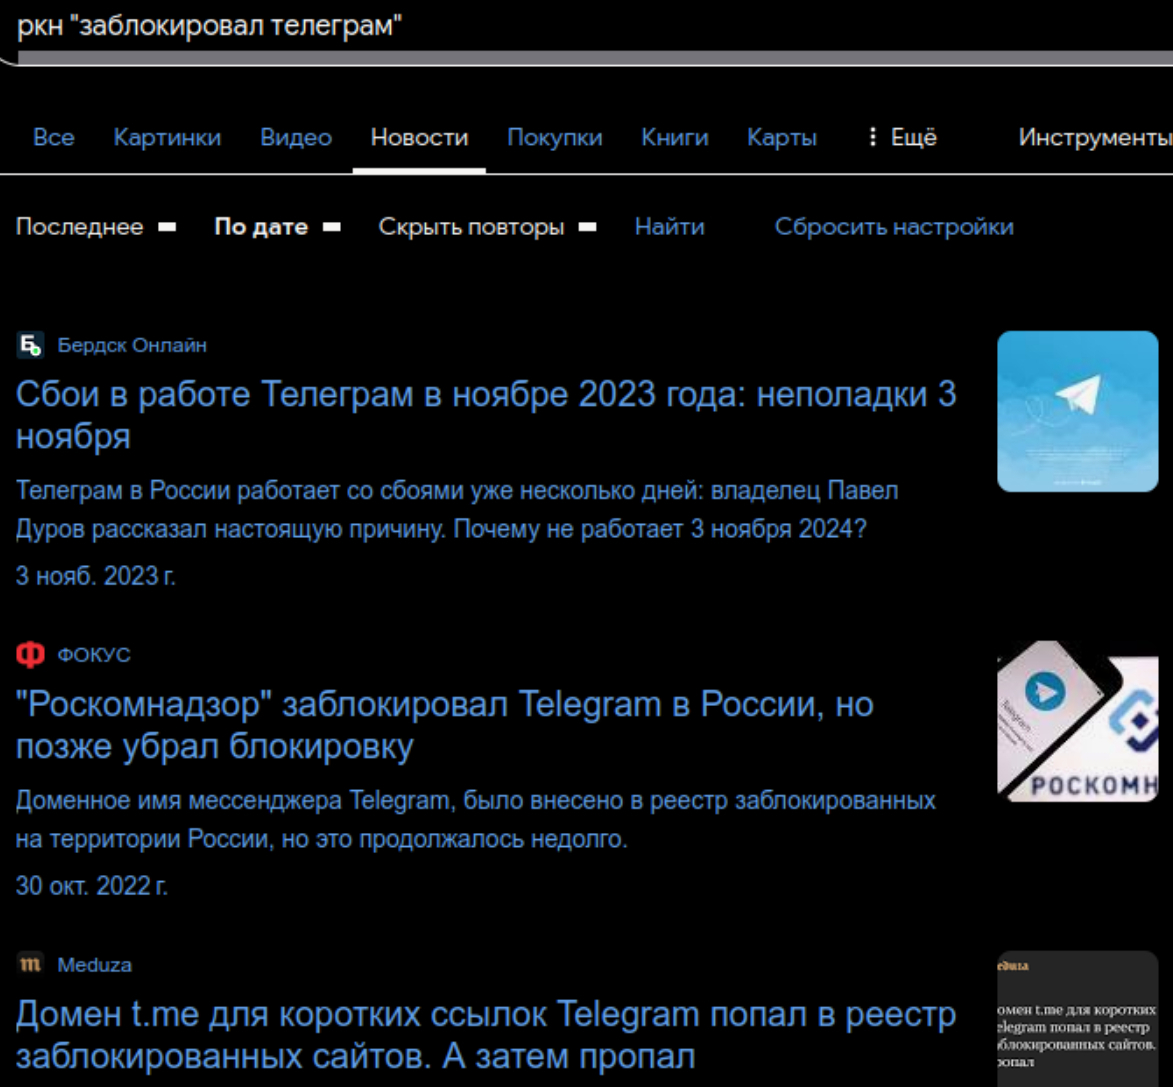Open the Видео search tab
This screenshot has height=1087, width=1173.
(295, 138)
